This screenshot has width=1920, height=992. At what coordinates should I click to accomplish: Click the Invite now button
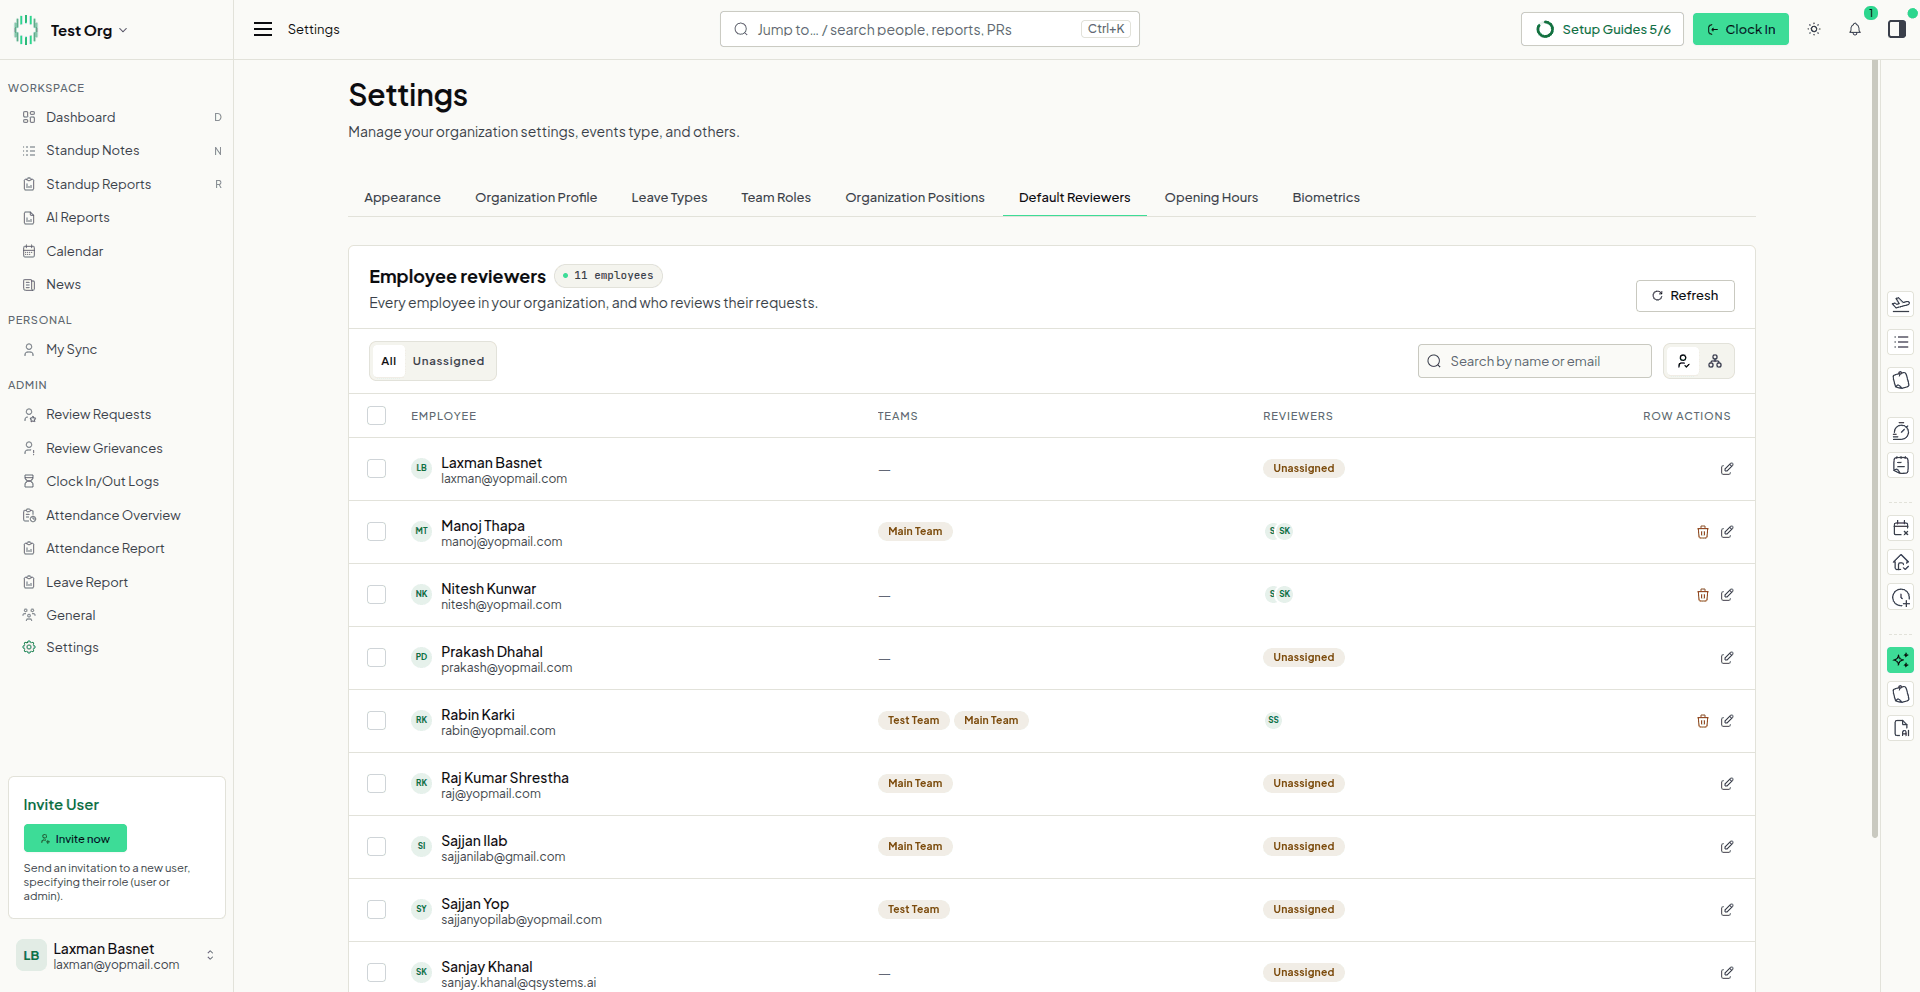tap(75, 838)
